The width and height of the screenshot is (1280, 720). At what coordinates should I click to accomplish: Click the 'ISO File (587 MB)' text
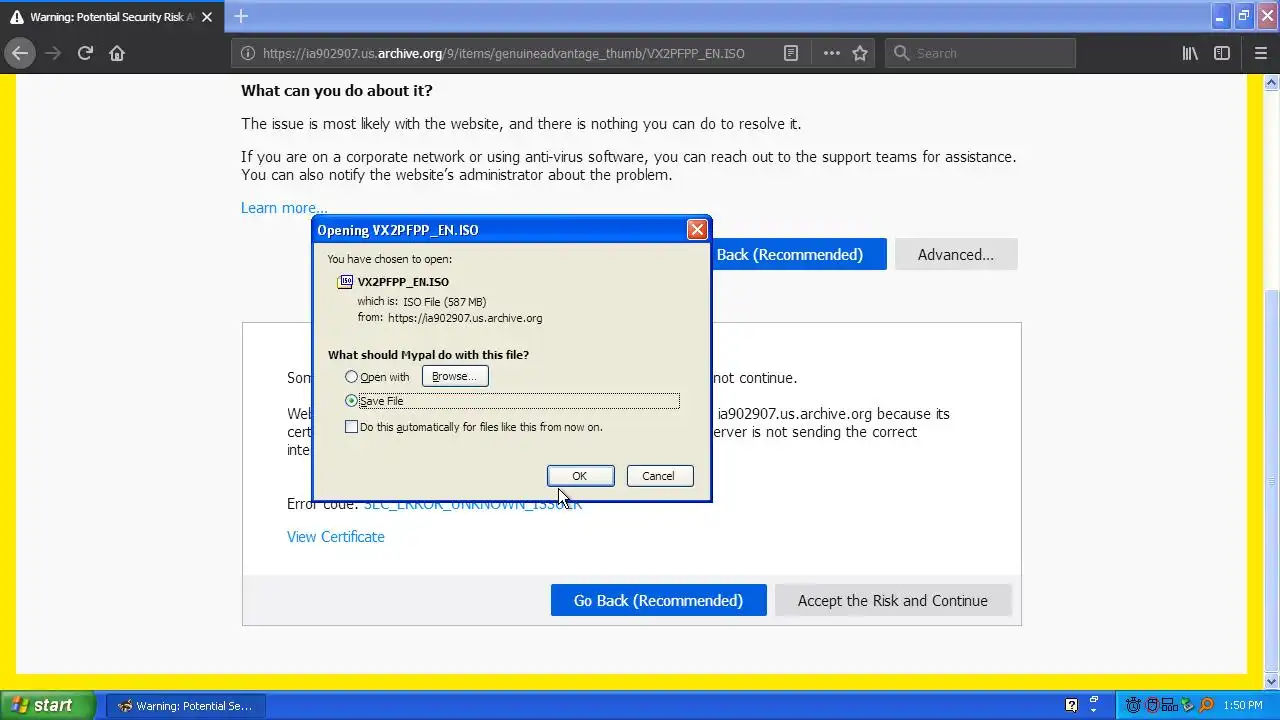click(x=444, y=301)
